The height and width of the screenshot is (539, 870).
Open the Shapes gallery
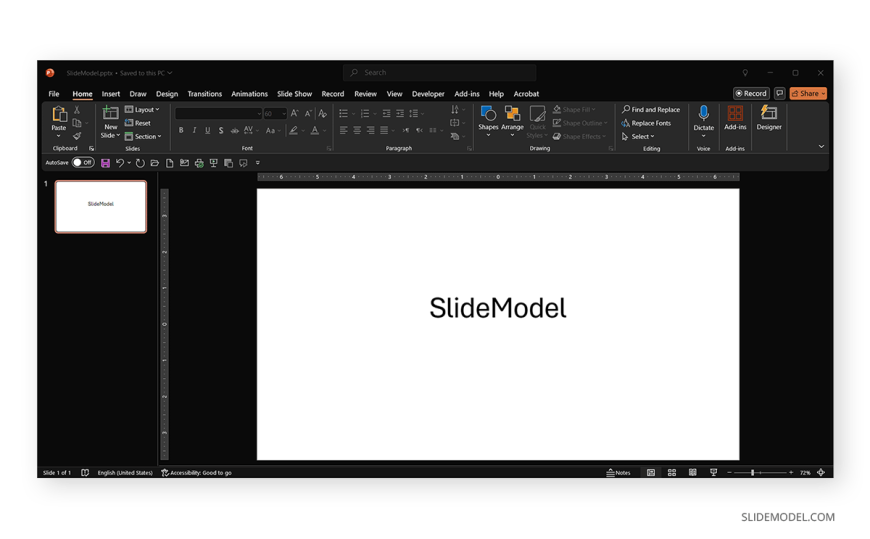coord(488,120)
